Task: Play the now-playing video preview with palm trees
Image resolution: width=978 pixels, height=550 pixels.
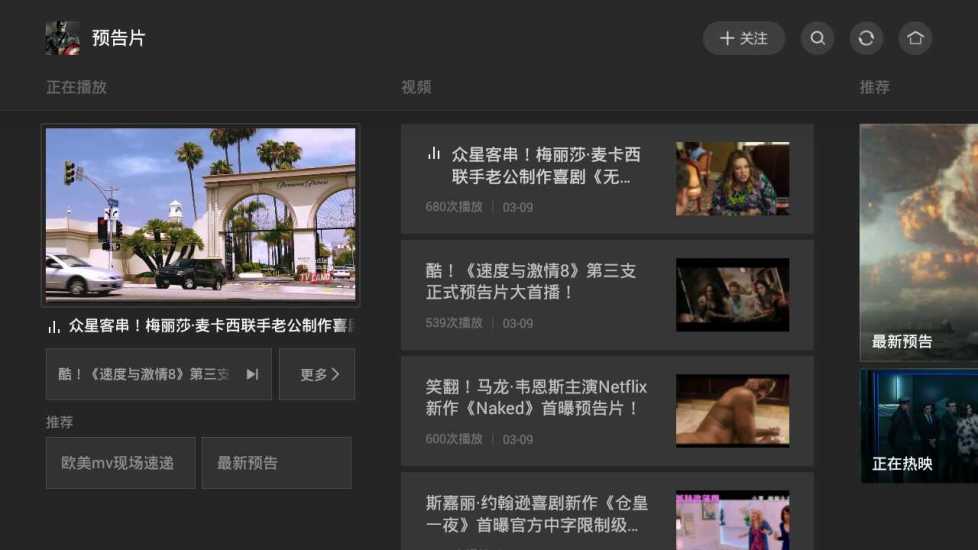Action: coord(200,214)
